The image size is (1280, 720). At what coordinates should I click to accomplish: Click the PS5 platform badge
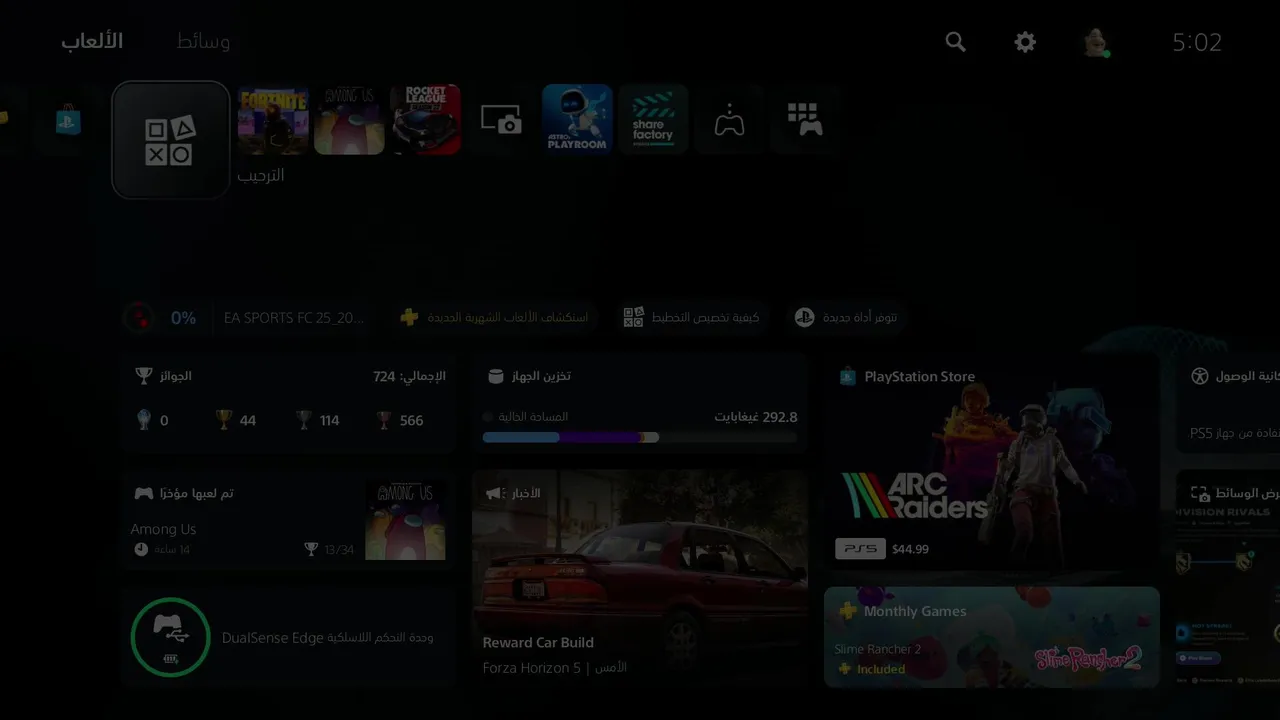[x=860, y=549]
